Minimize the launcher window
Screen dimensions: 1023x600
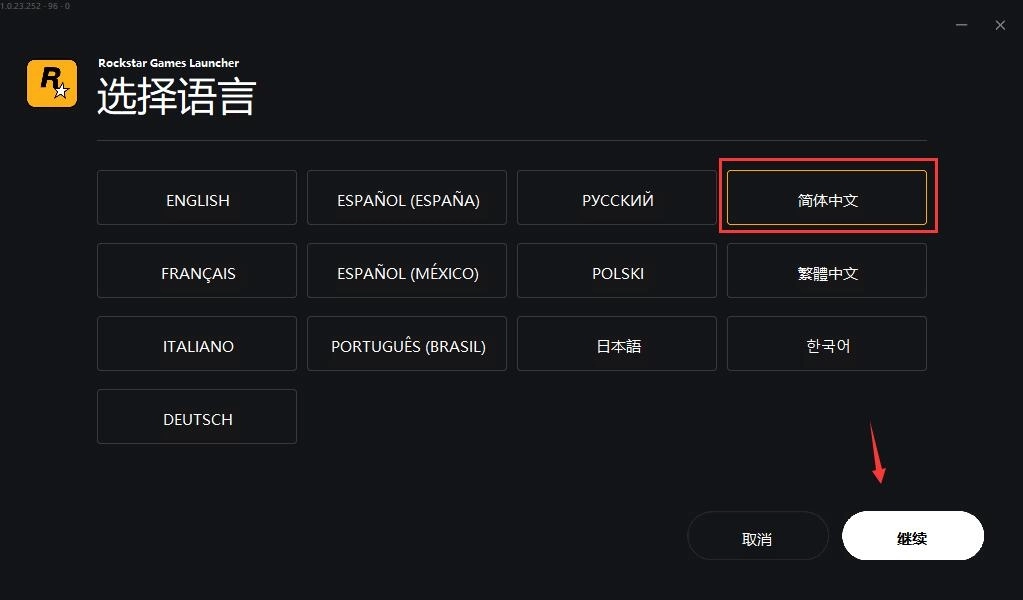[x=961, y=25]
